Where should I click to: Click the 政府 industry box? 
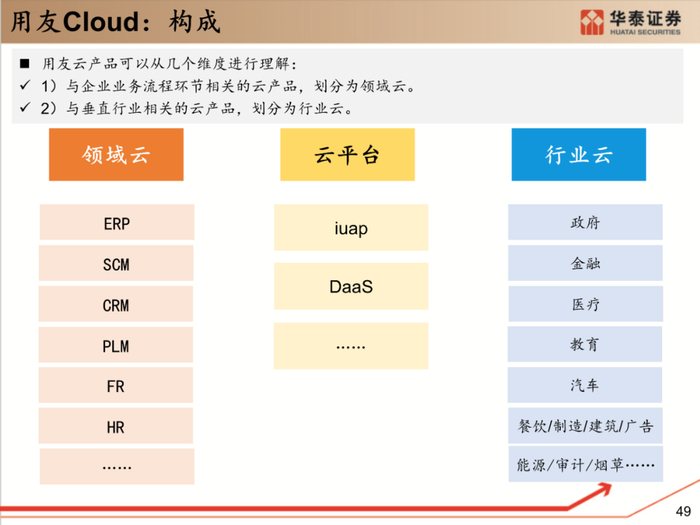click(585, 222)
